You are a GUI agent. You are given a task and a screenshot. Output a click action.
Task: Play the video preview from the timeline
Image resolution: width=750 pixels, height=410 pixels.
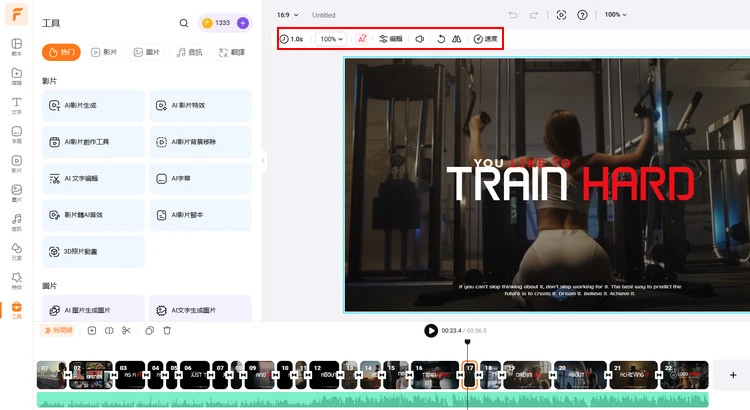[x=431, y=331]
